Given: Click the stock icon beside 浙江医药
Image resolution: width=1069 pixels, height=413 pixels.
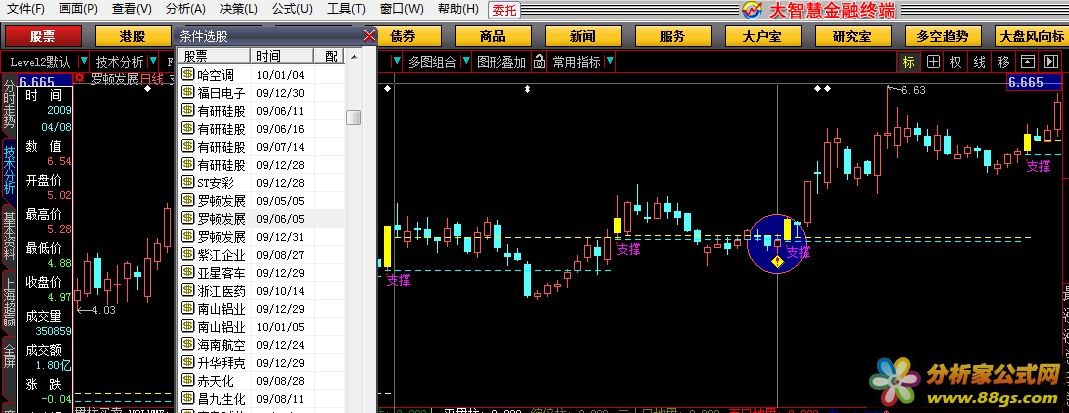Looking at the screenshot, I should [187, 290].
